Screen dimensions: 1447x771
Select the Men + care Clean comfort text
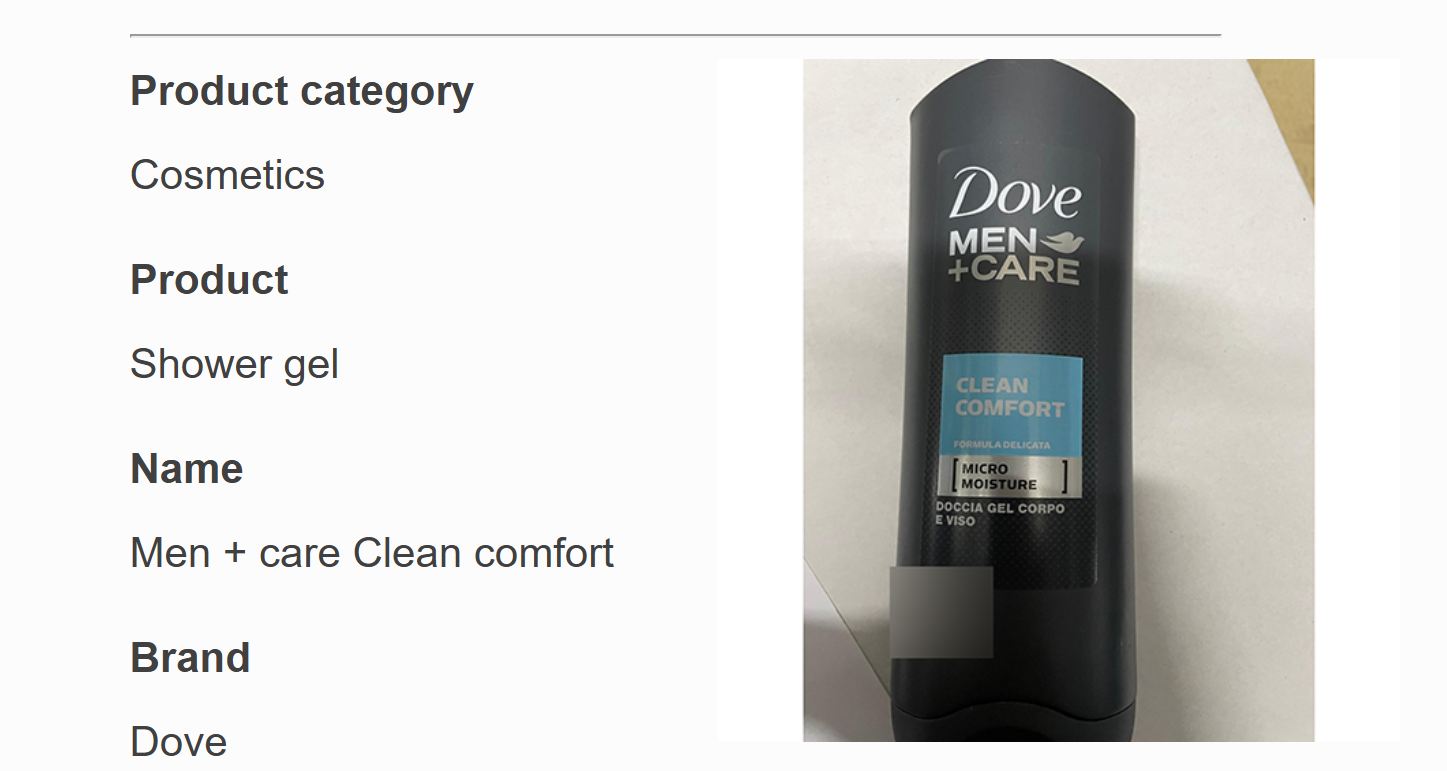click(372, 553)
